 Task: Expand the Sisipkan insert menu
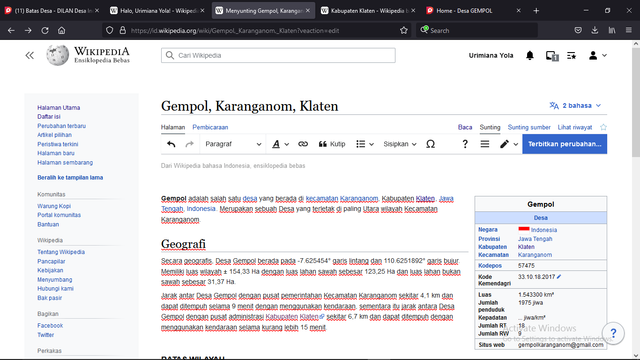[x=400, y=144]
